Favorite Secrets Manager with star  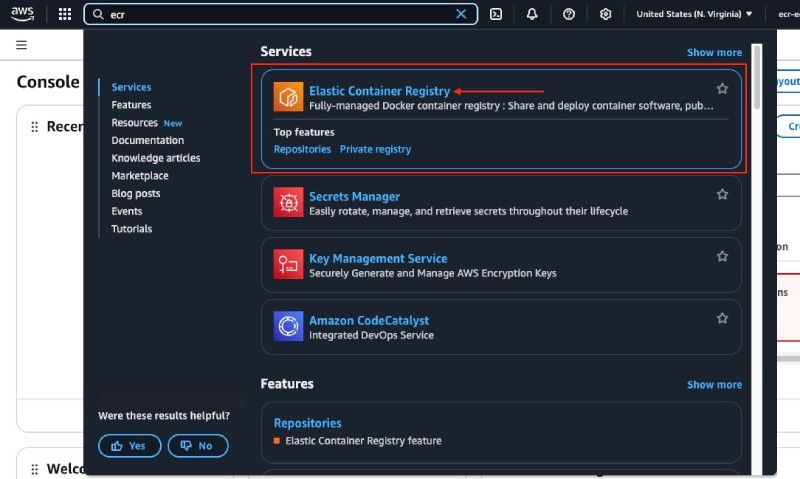[722, 194]
